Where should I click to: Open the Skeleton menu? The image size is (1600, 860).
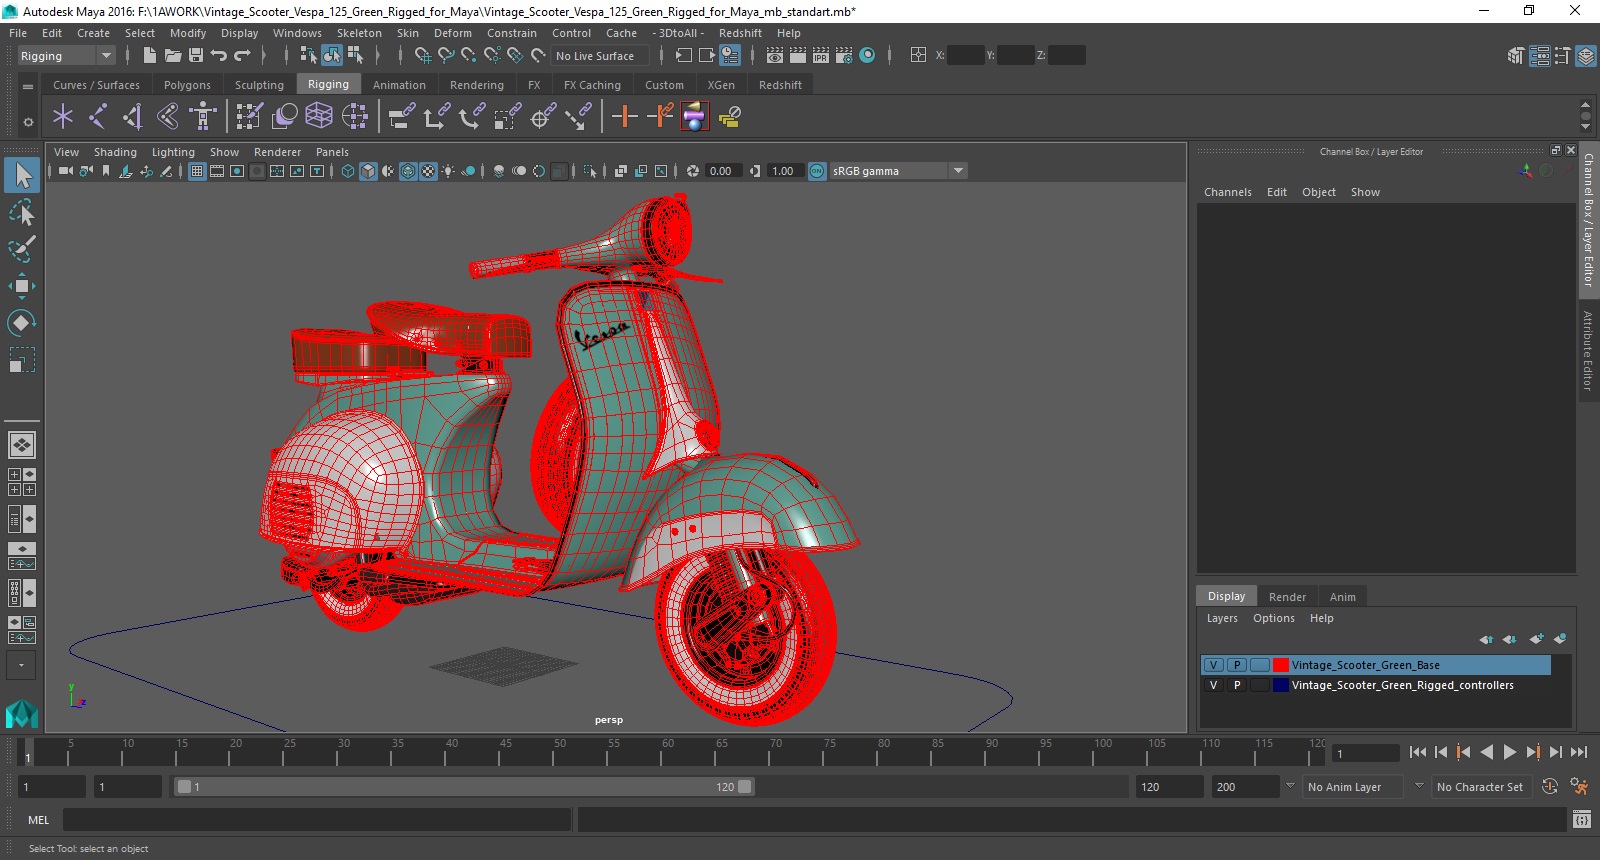359,33
